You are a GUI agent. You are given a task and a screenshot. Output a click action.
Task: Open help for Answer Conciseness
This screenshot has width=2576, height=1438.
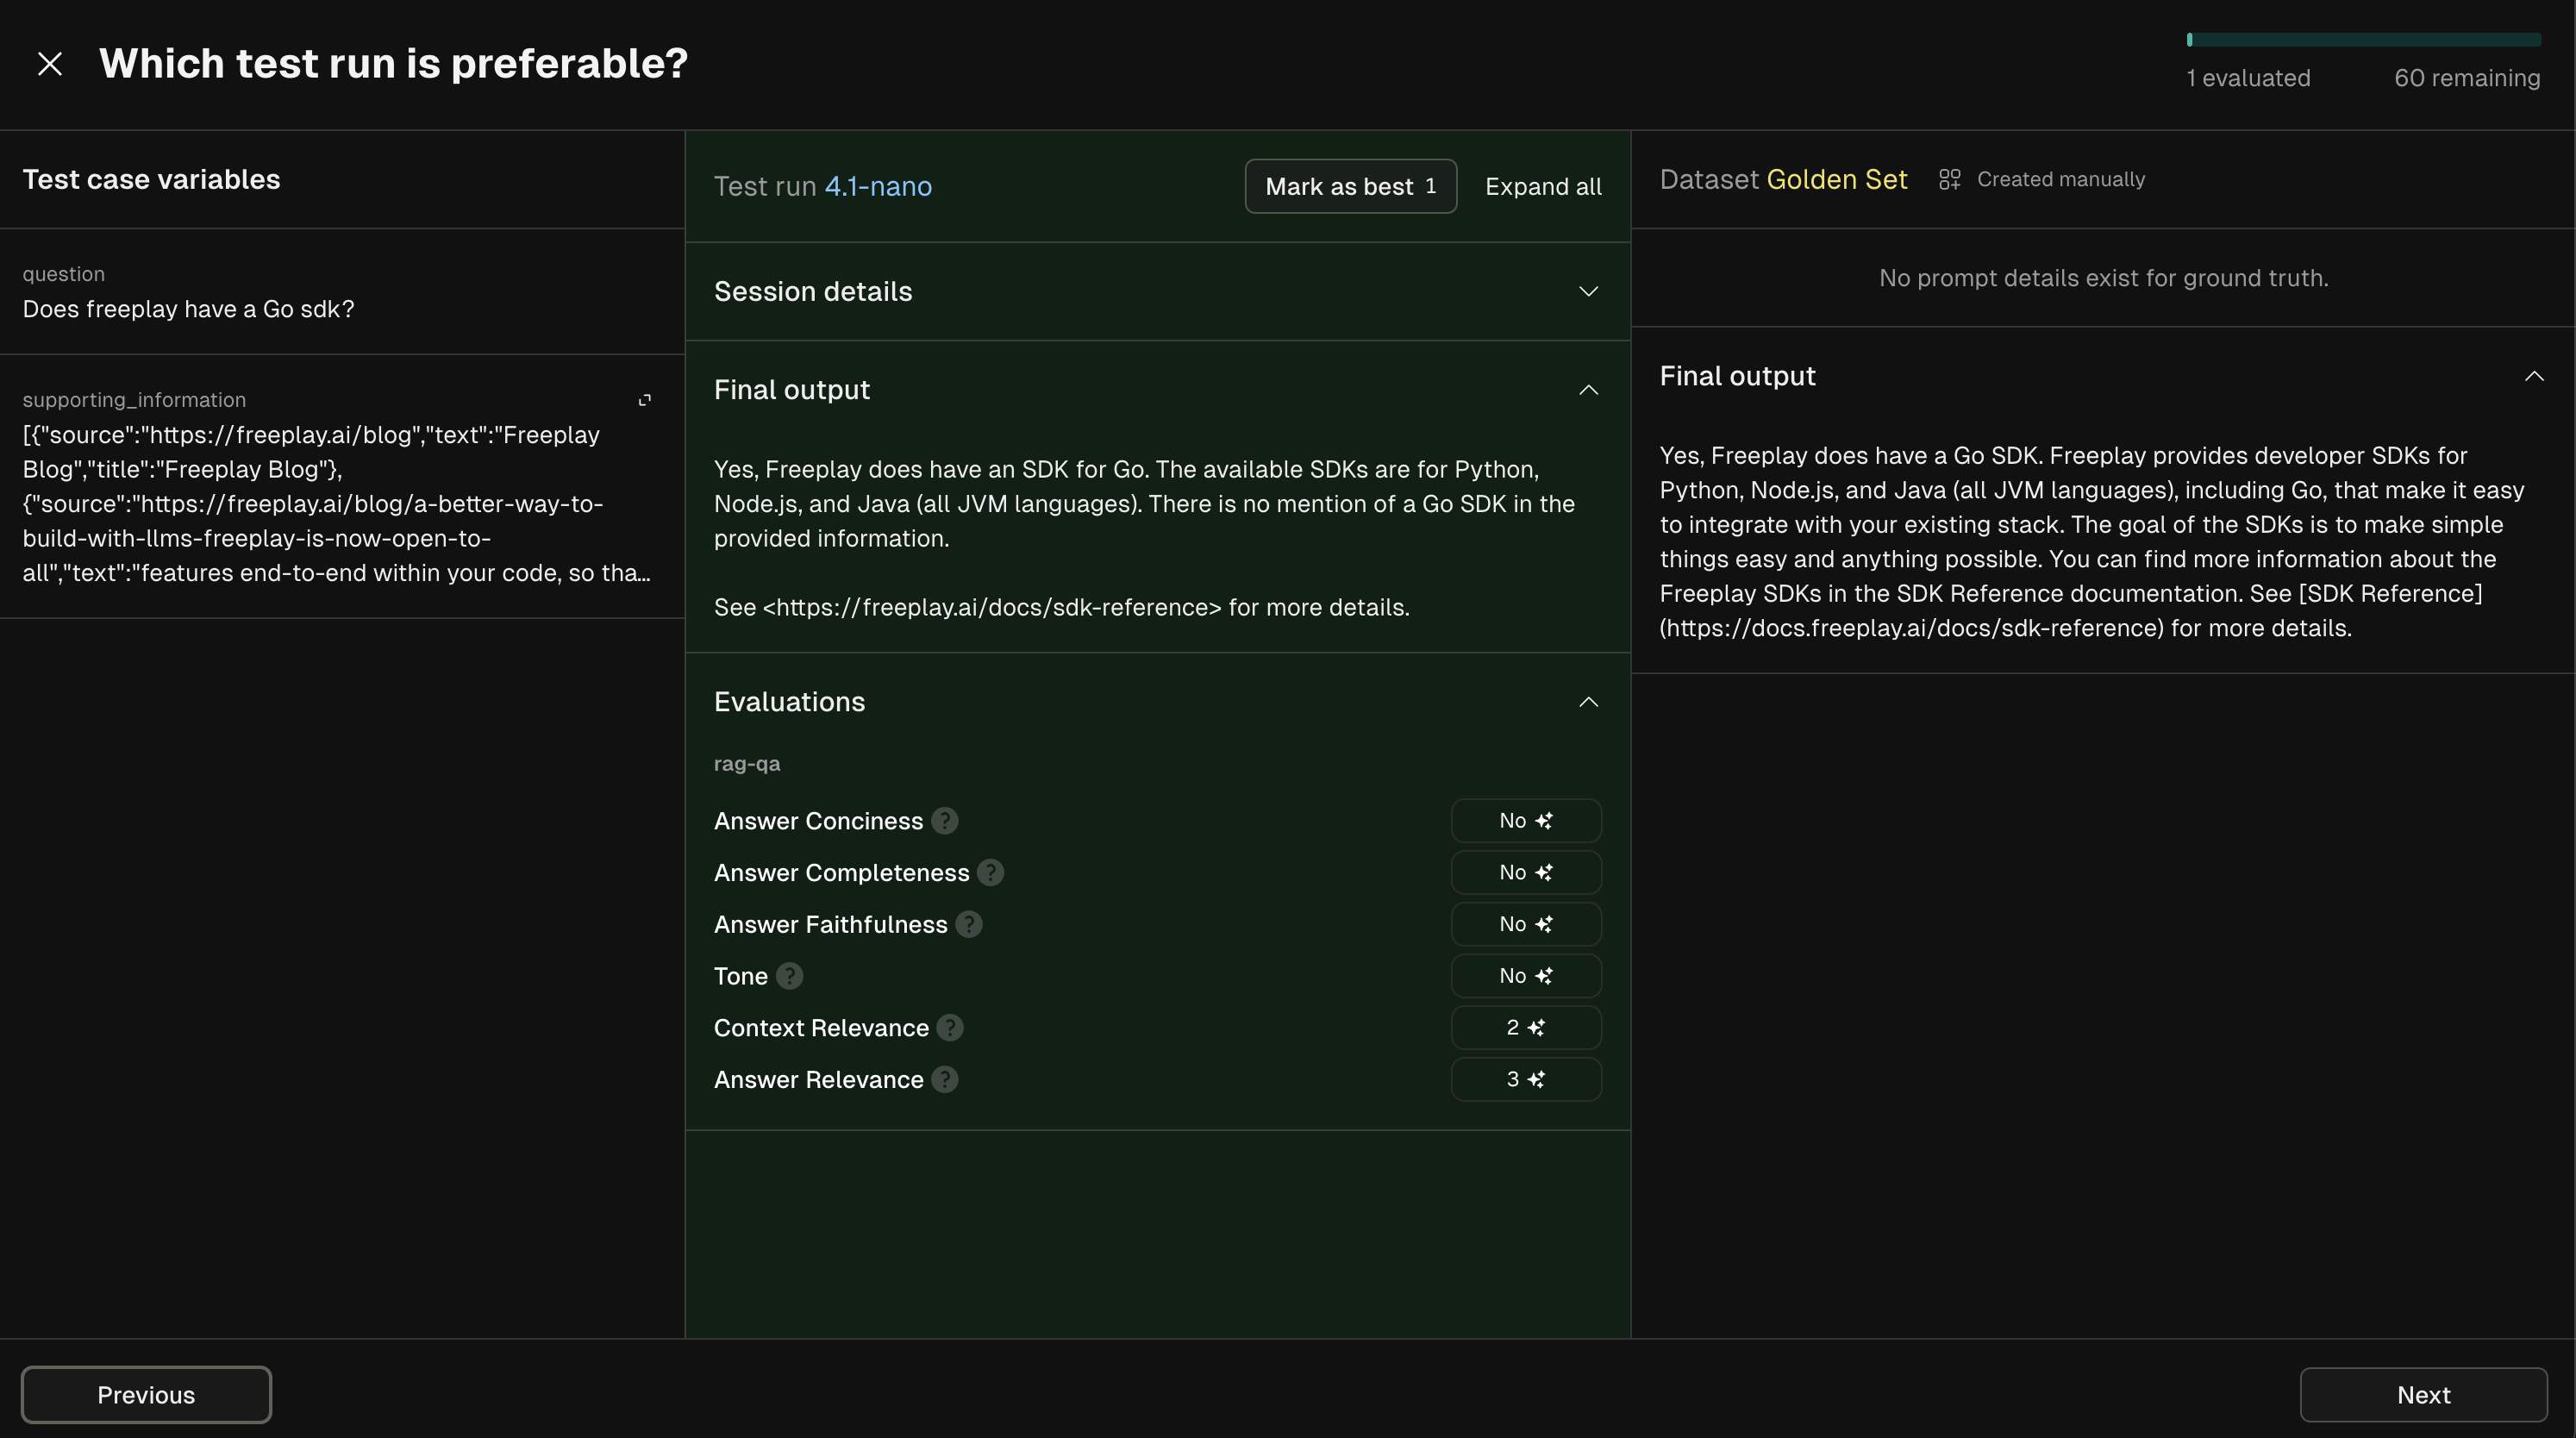(944, 821)
